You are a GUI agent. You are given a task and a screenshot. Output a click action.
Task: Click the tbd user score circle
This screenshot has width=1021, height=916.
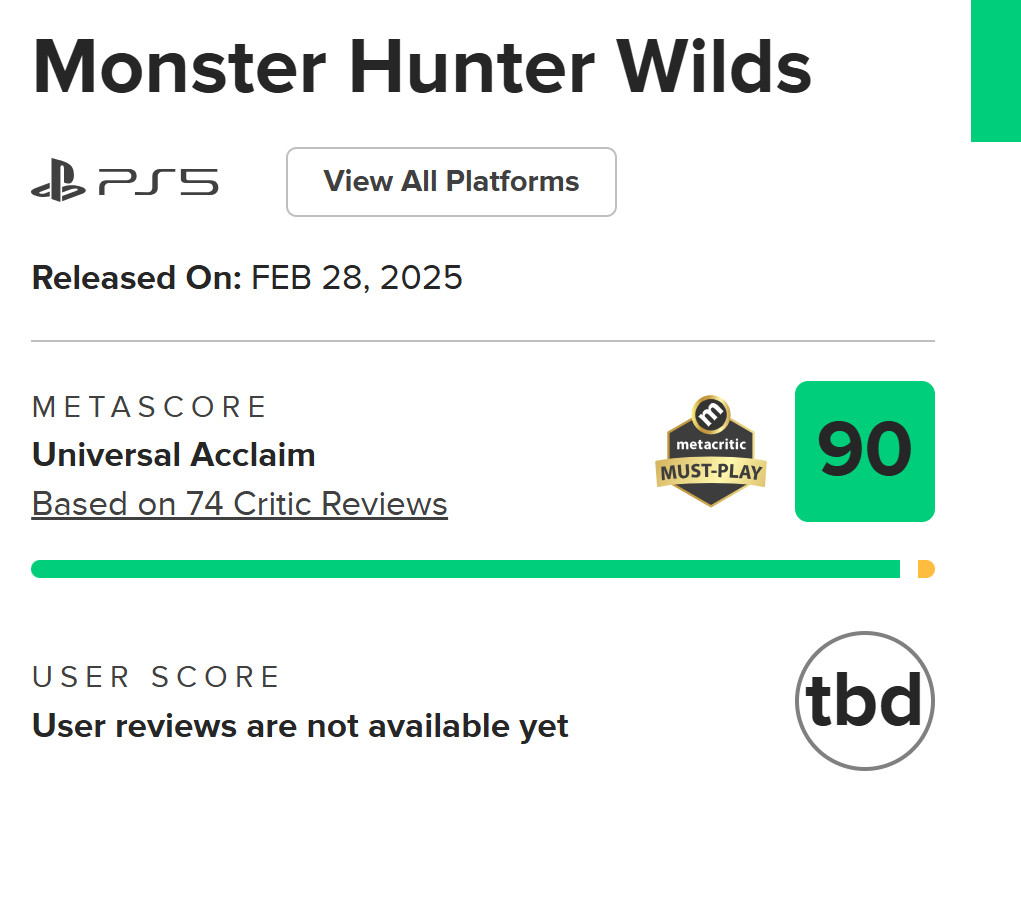coord(864,701)
